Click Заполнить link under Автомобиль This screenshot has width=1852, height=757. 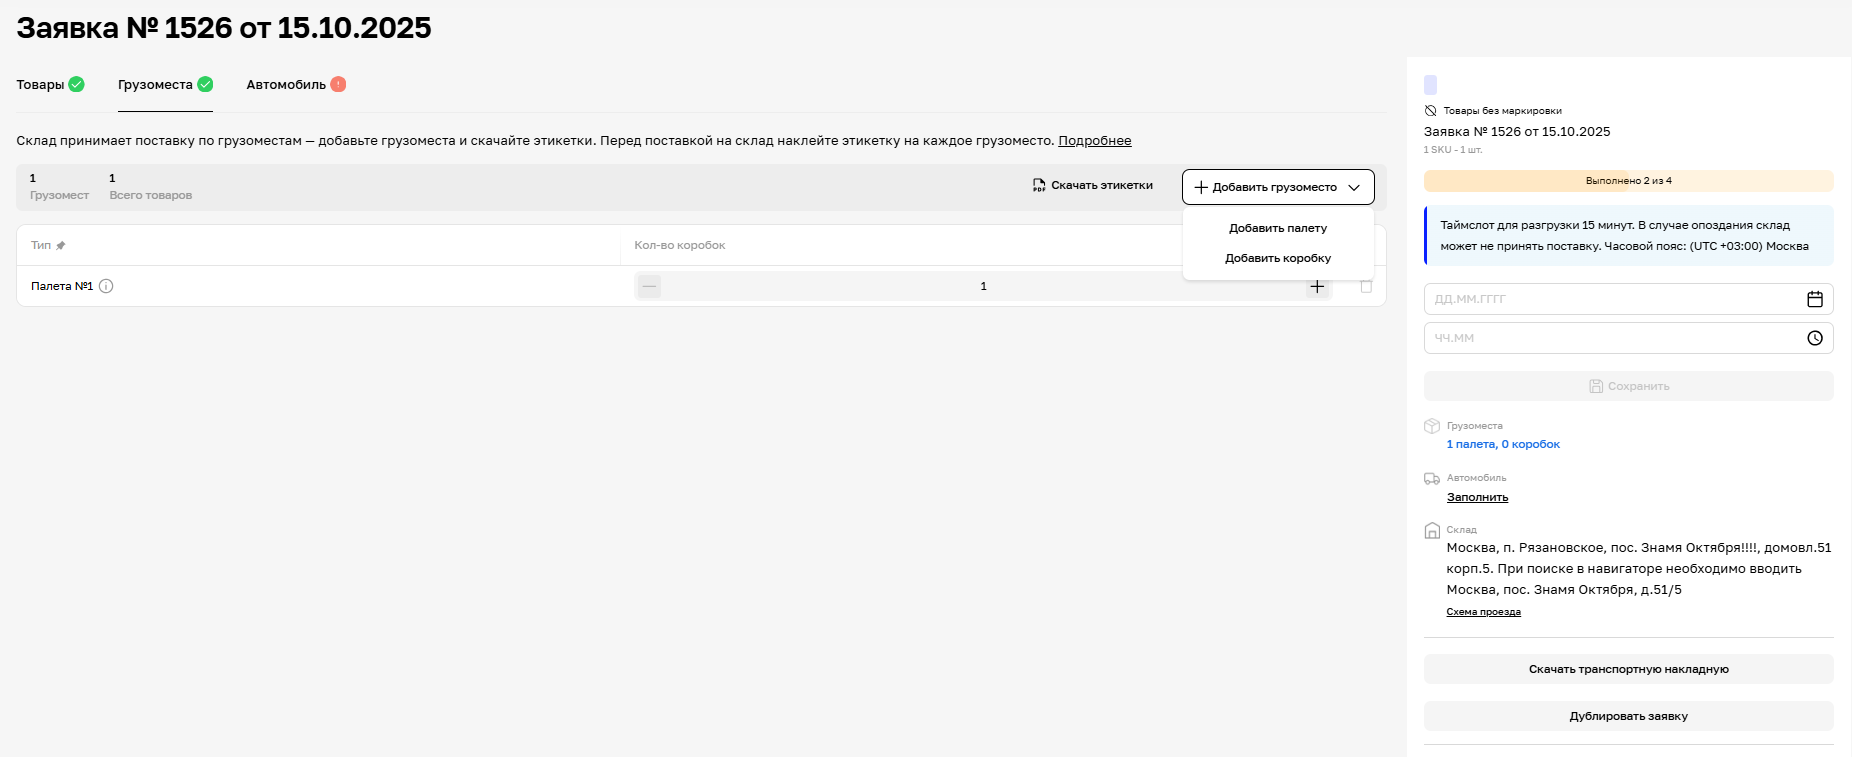(x=1477, y=497)
